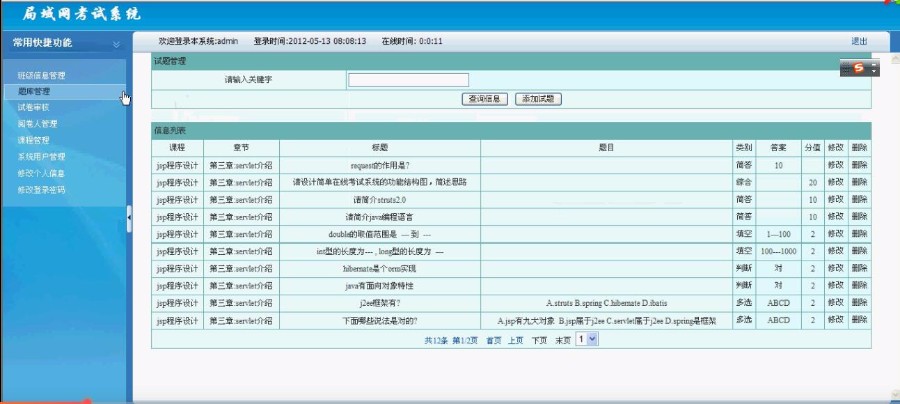This screenshot has width=900, height=404.
Task: Go to 试卷审核 in the sidebar
Action: pyautogui.click(x=33, y=107)
